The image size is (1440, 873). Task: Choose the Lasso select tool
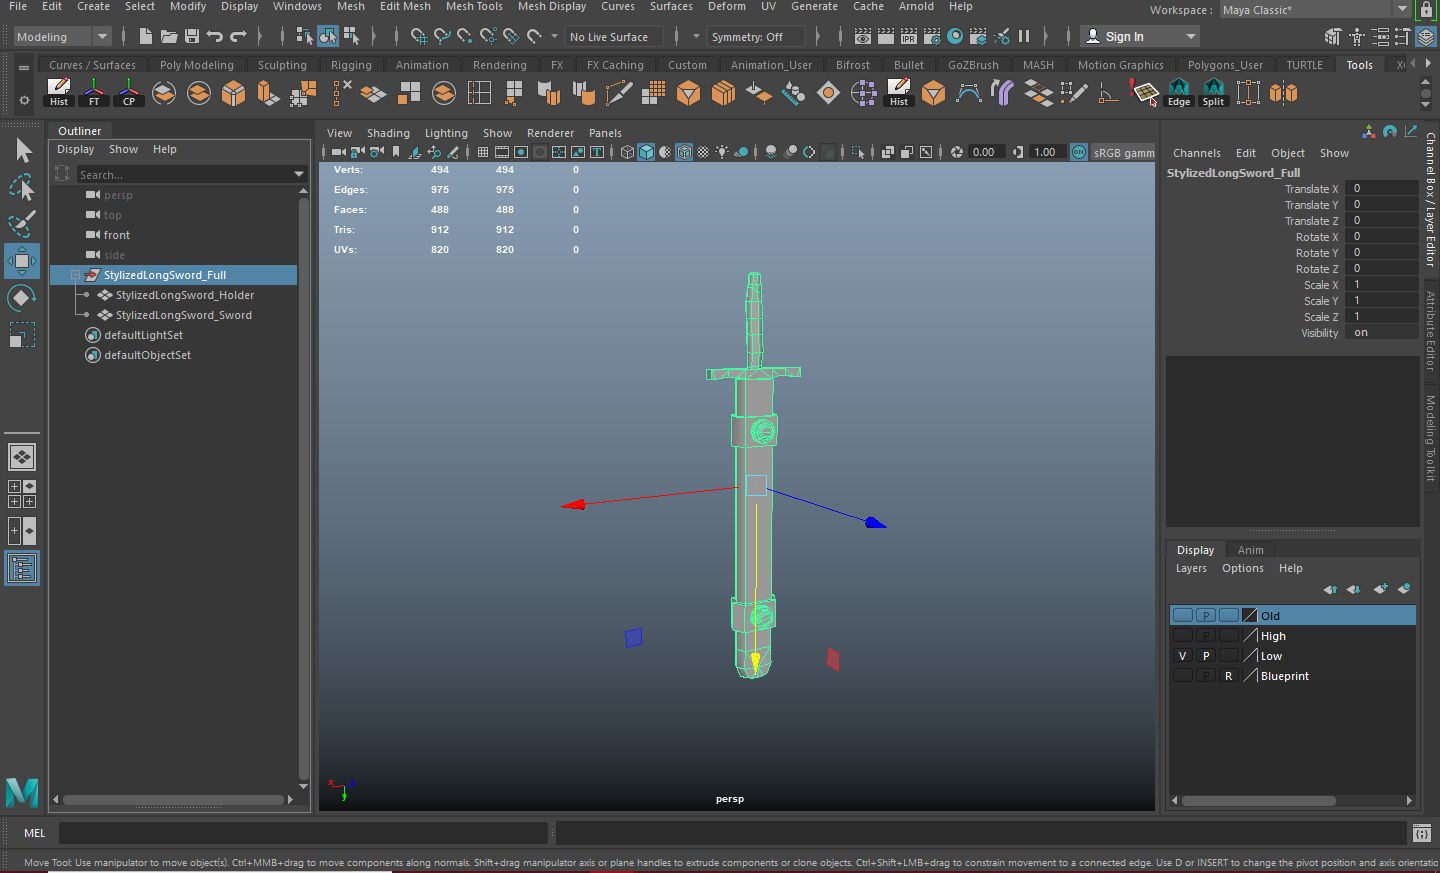[x=22, y=187]
